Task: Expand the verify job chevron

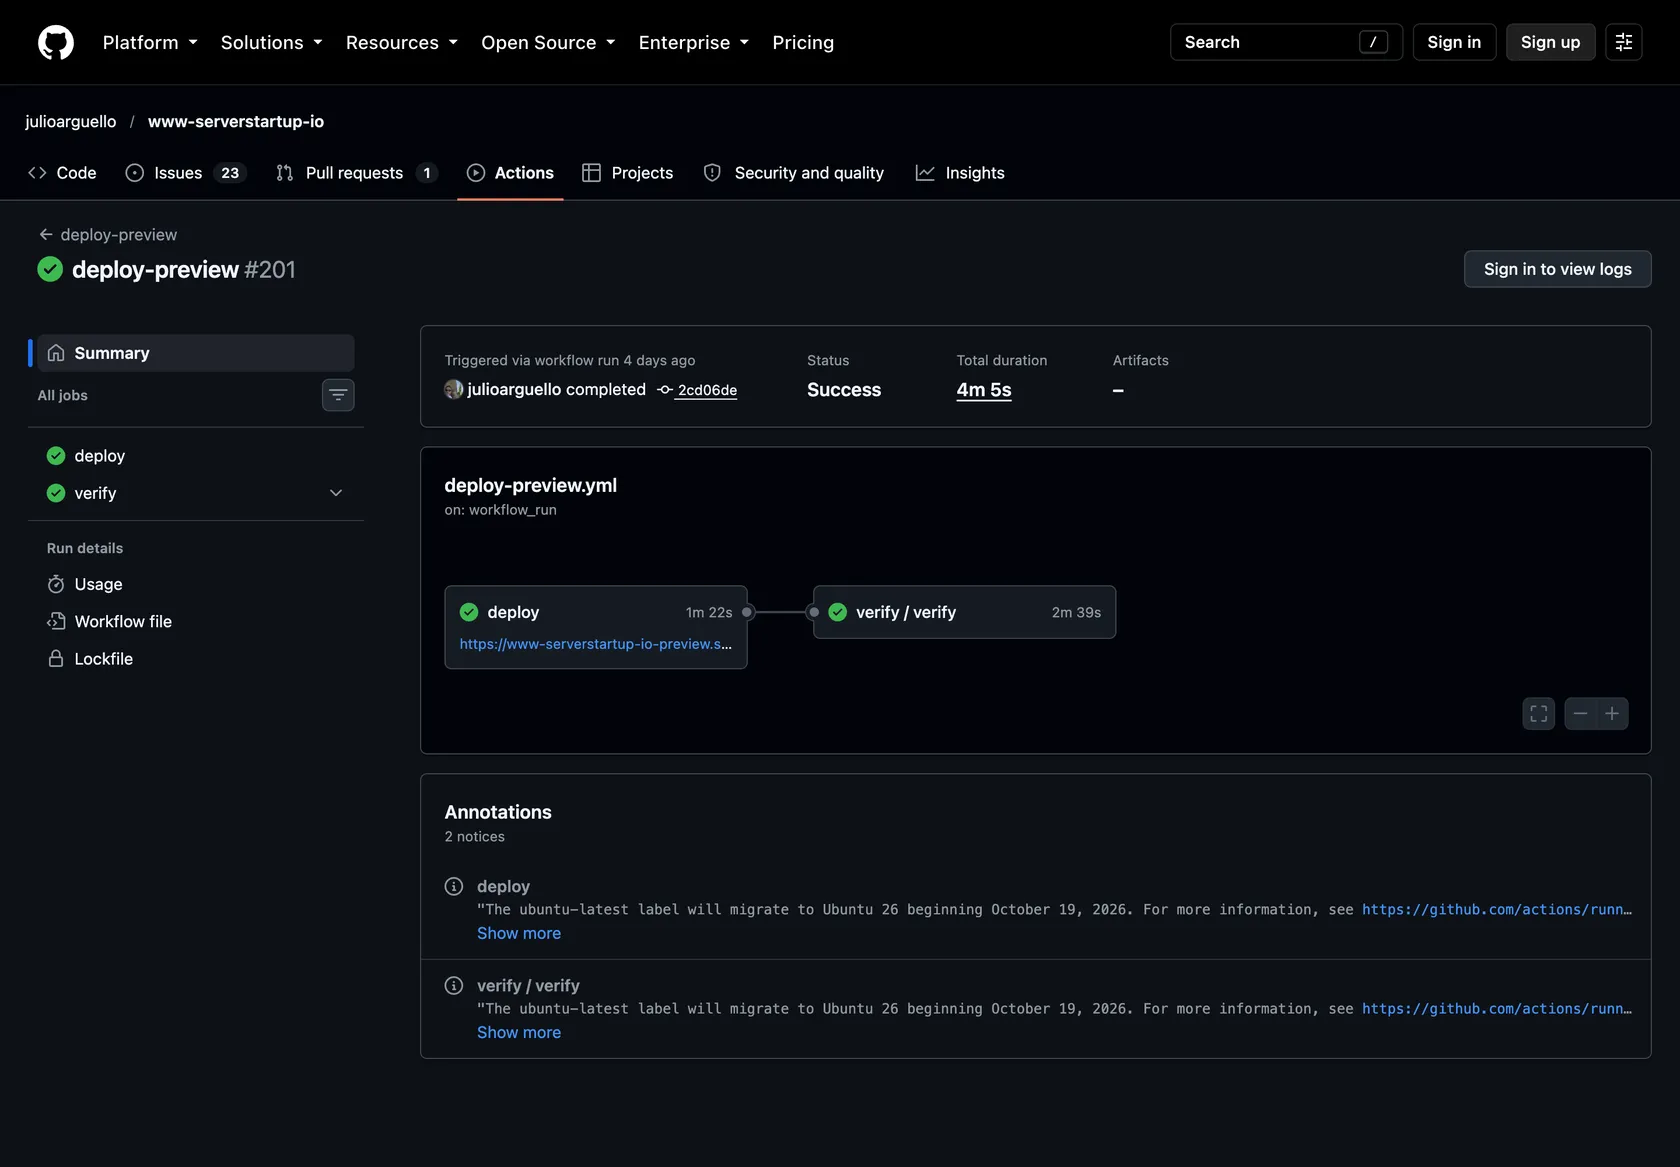Action: click(336, 493)
